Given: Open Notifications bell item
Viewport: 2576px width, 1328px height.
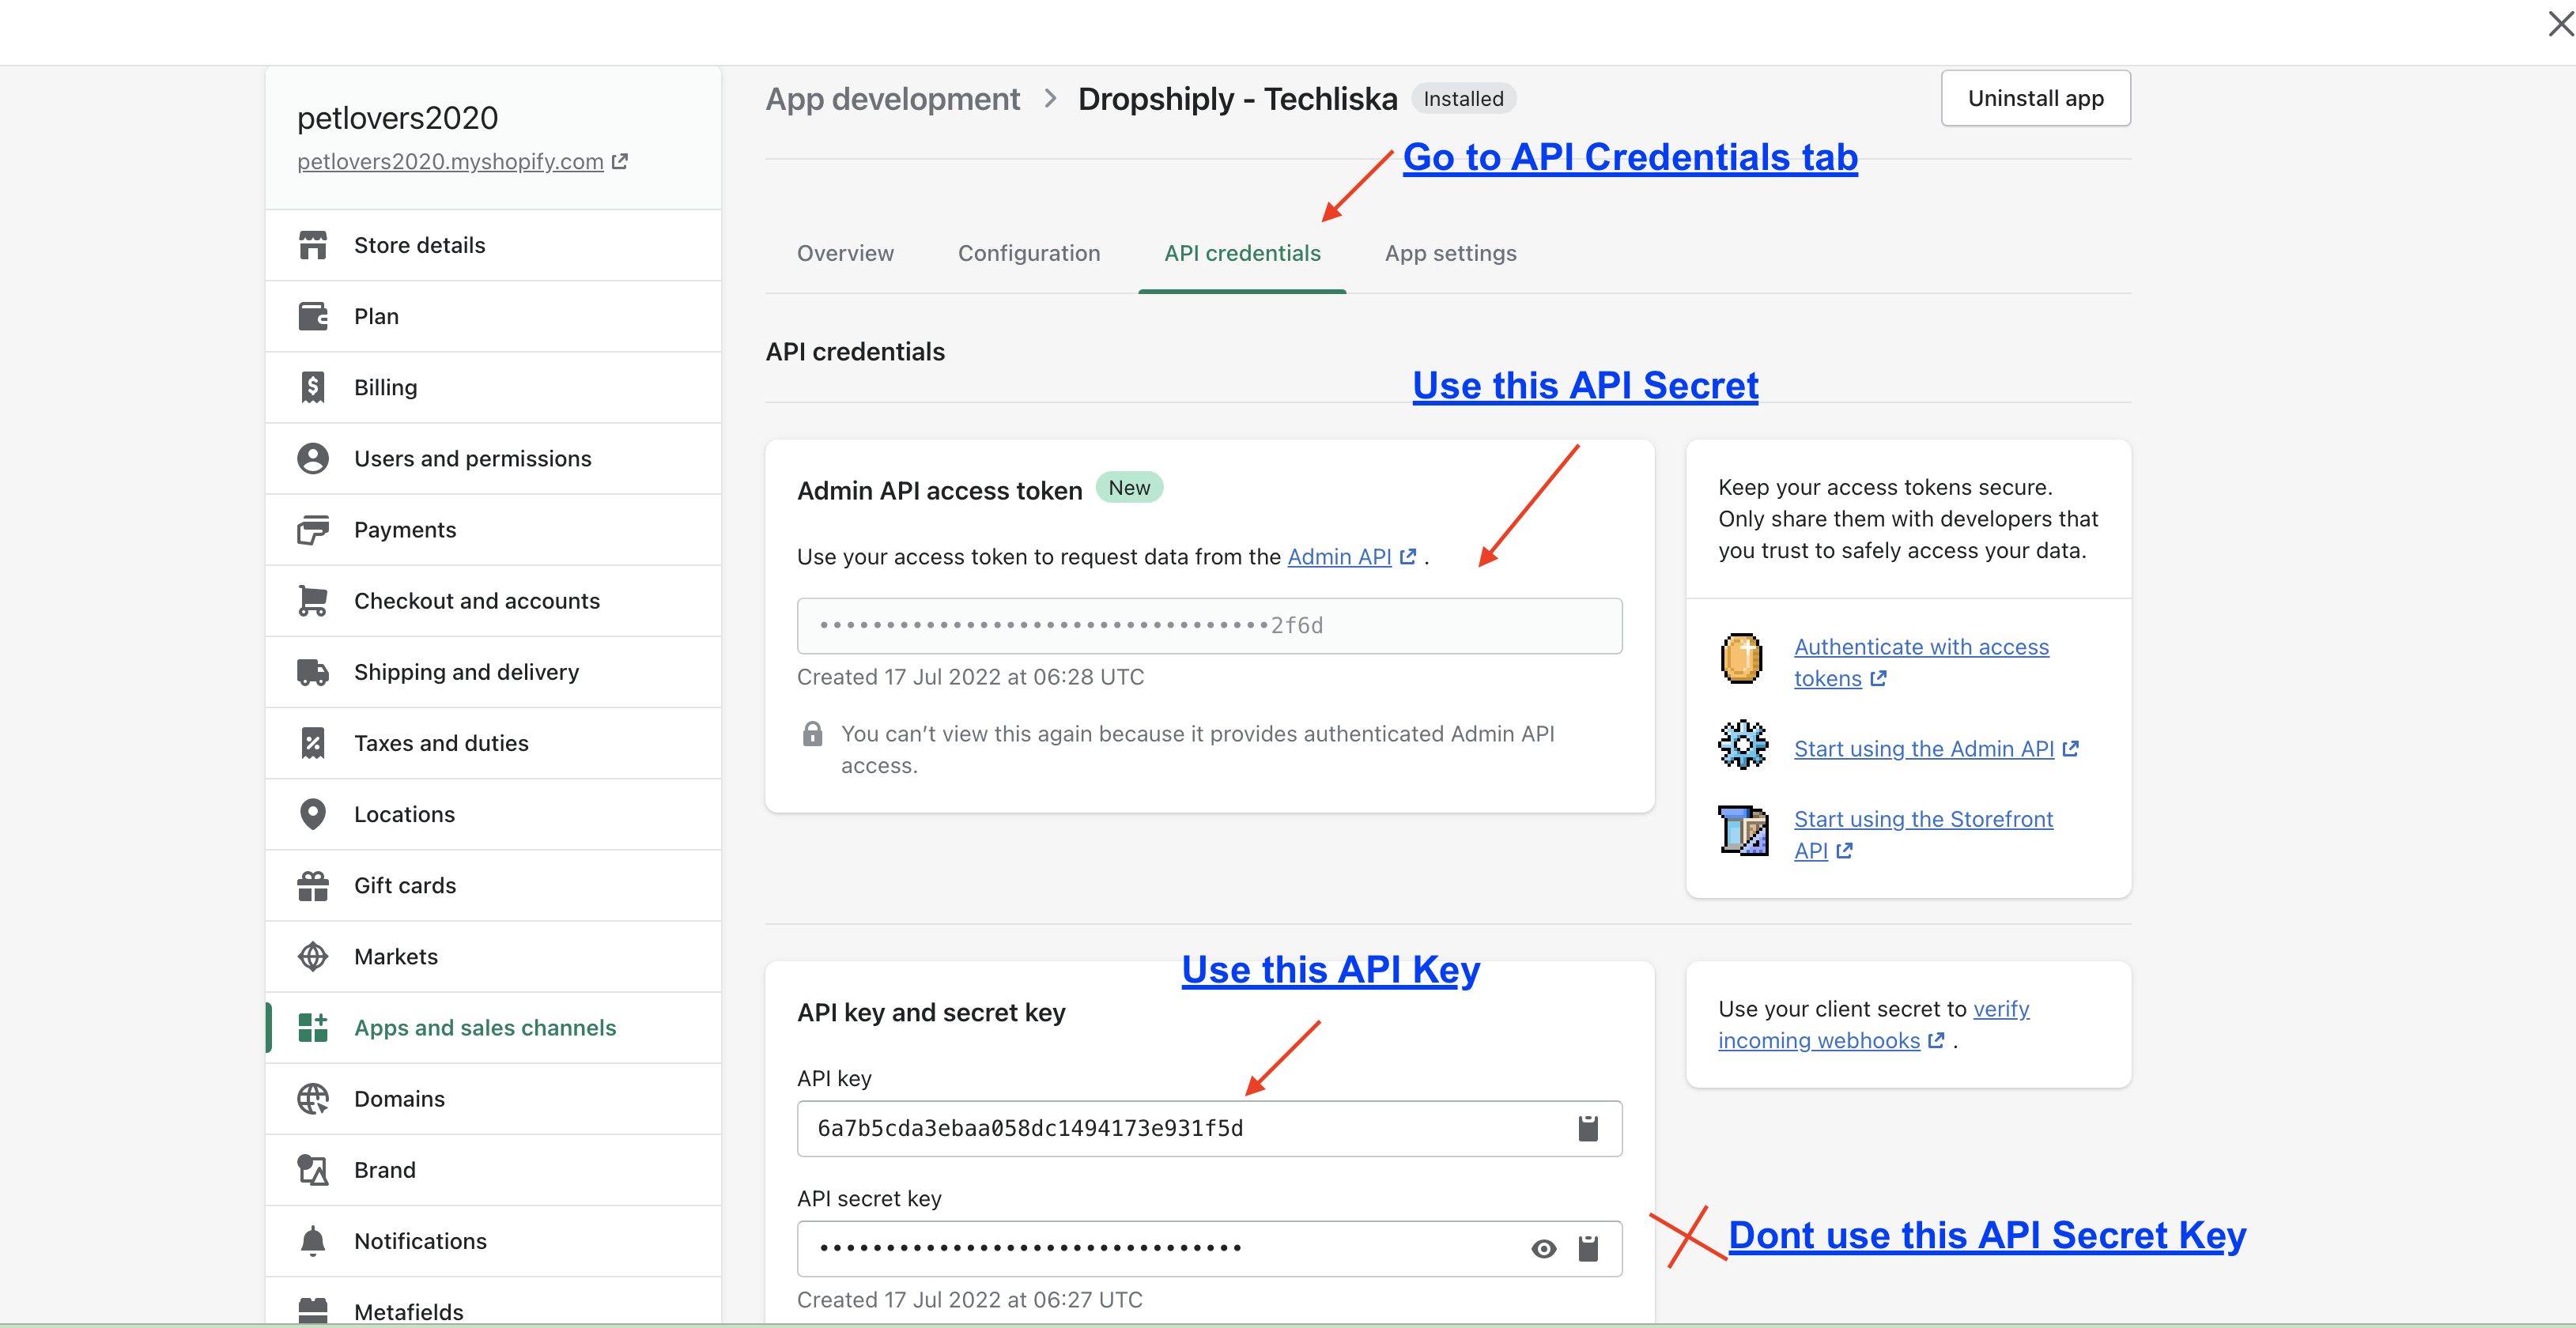Looking at the screenshot, I should pos(420,1241).
